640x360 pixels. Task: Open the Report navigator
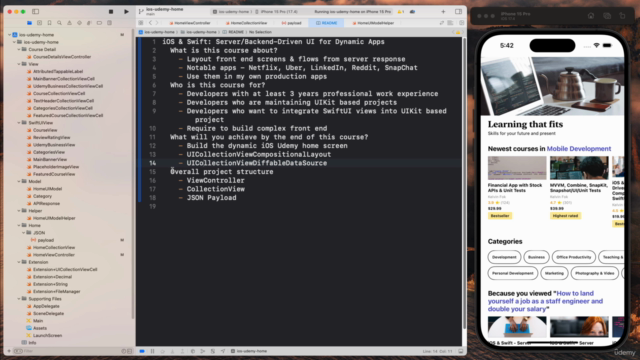[109, 23]
